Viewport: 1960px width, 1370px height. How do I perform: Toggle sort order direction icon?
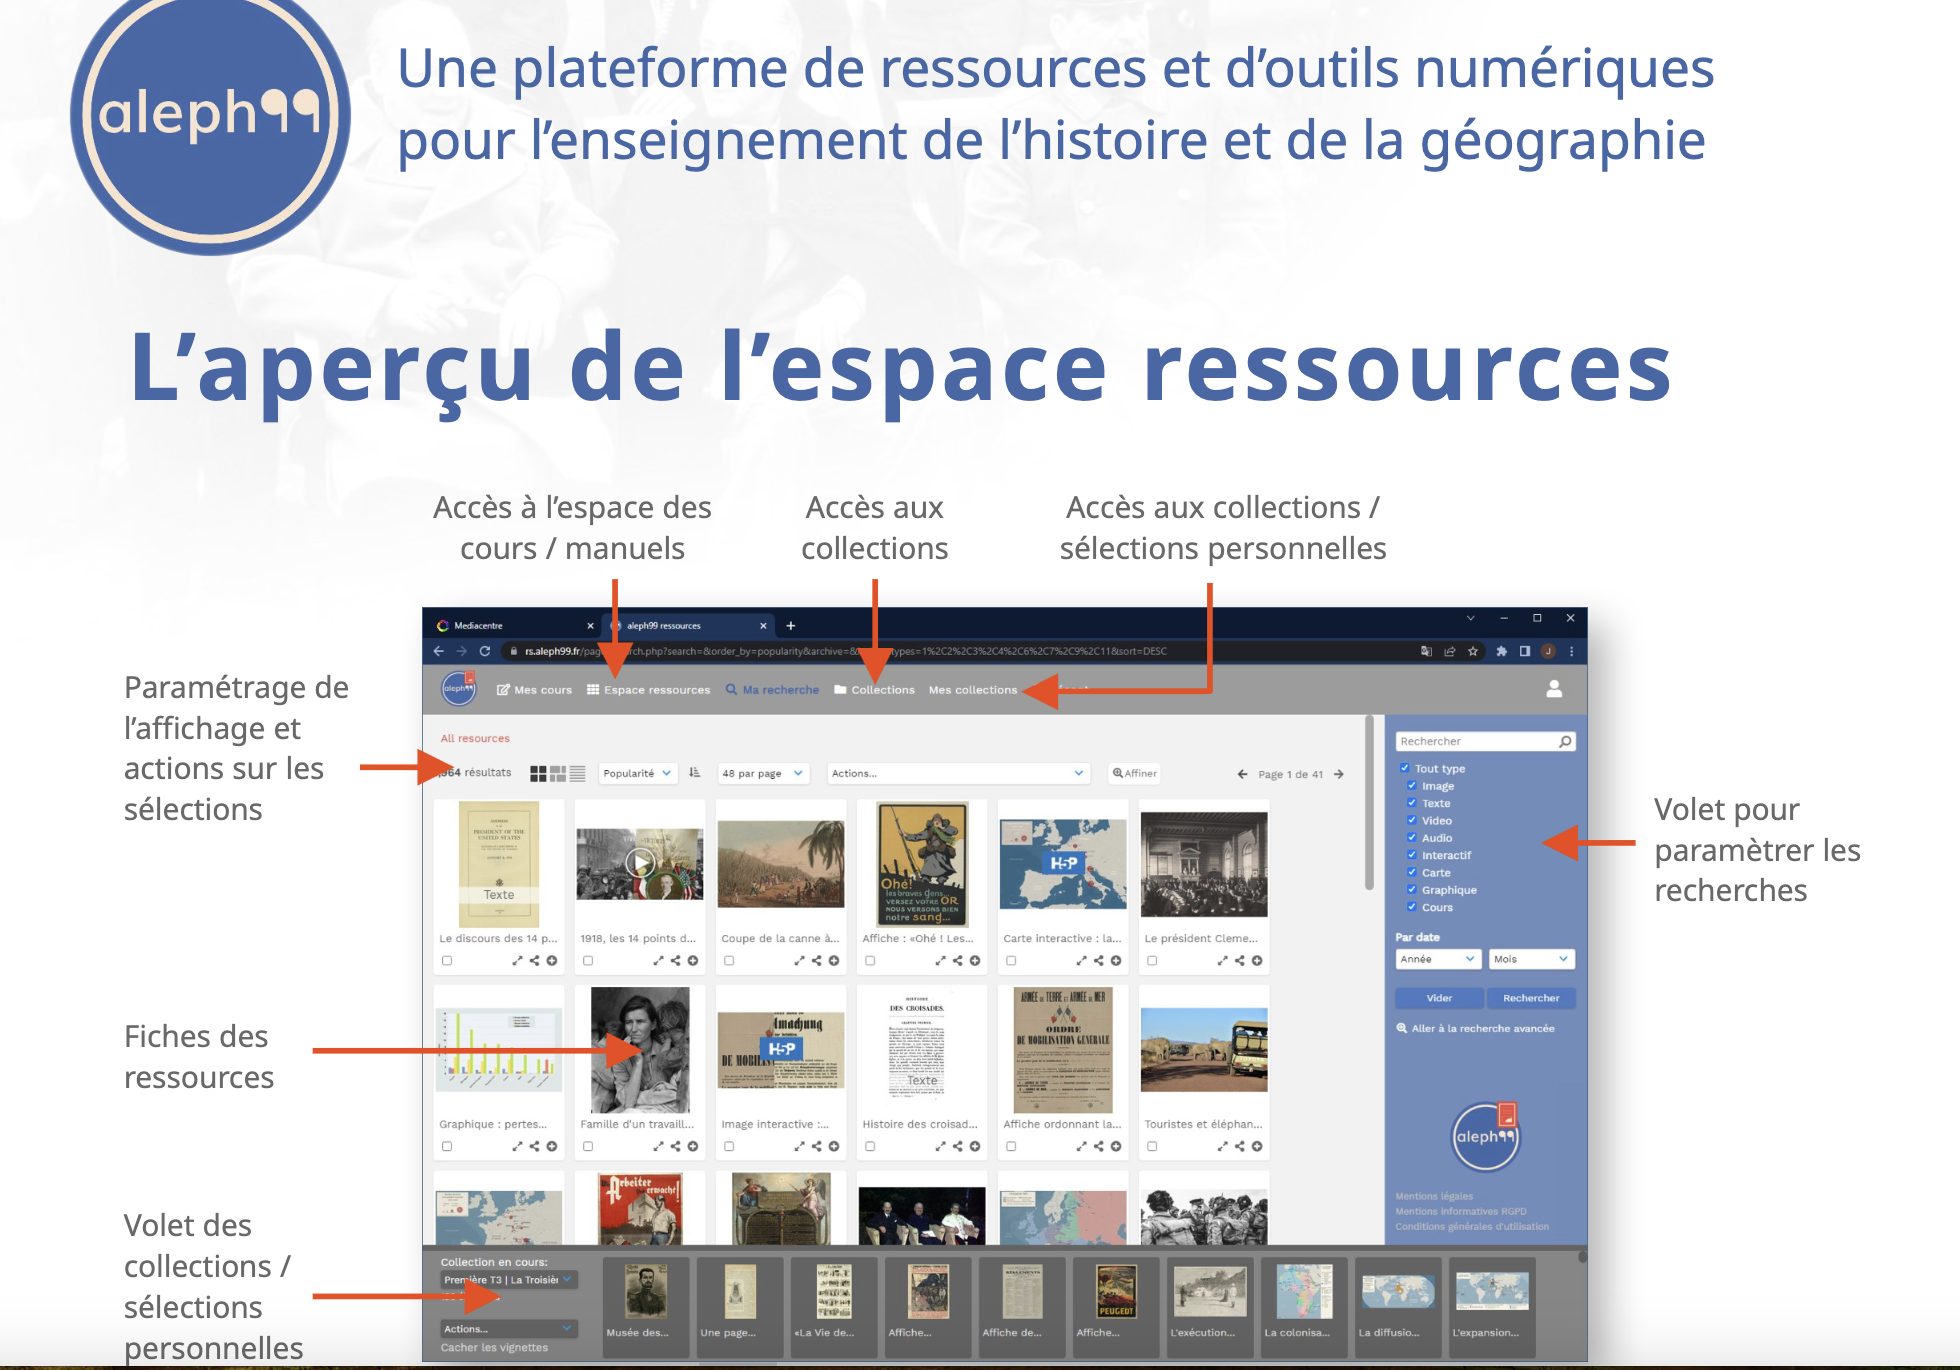[x=695, y=773]
